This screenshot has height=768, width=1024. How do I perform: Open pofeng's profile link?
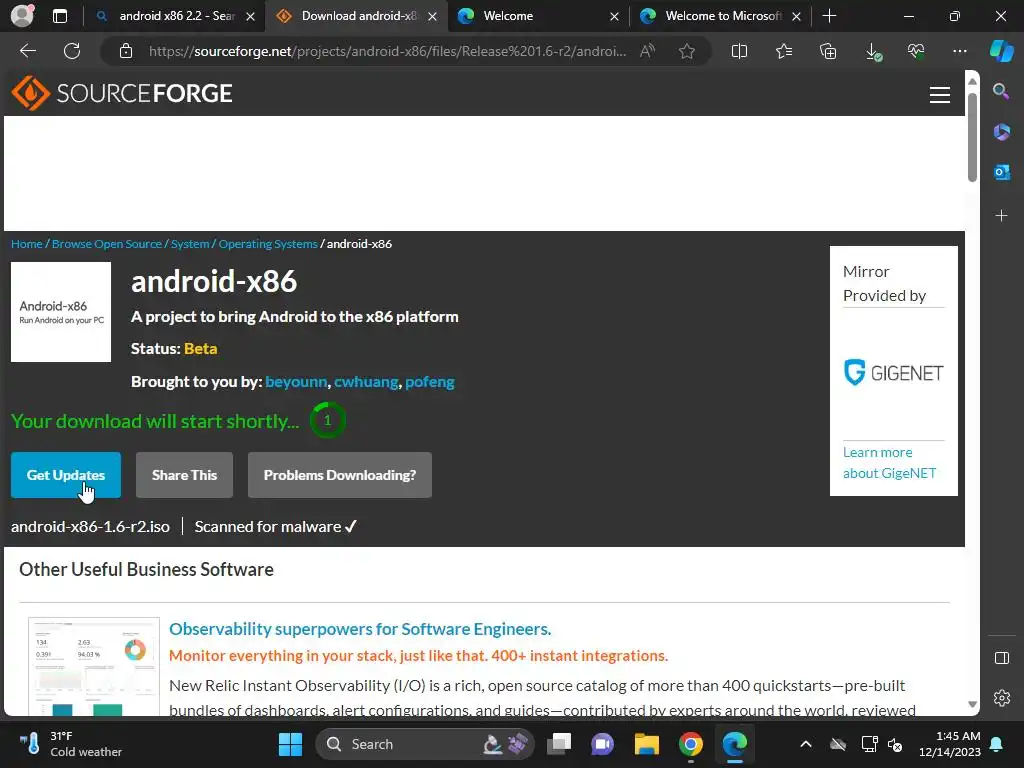(430, 381)
